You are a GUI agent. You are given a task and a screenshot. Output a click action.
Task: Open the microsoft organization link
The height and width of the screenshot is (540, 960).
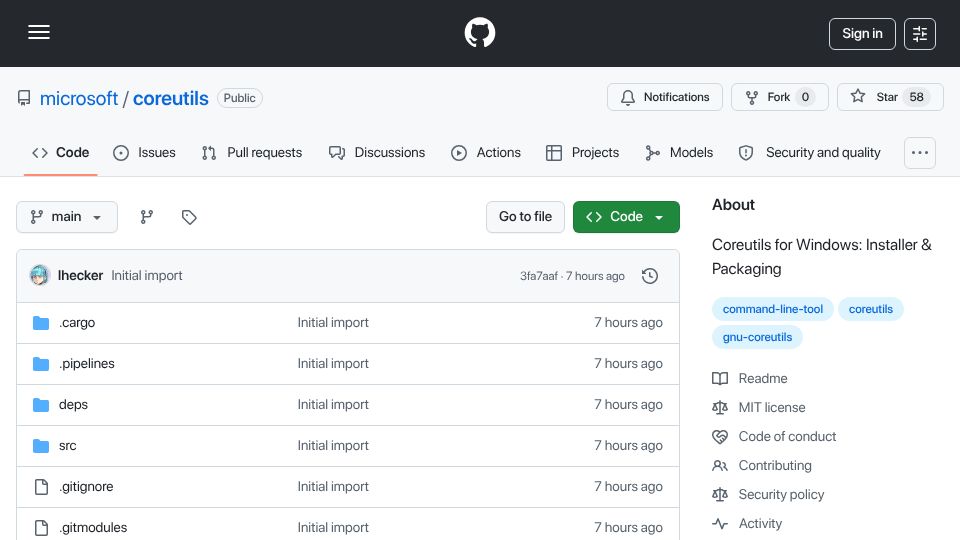click(78, 98)
